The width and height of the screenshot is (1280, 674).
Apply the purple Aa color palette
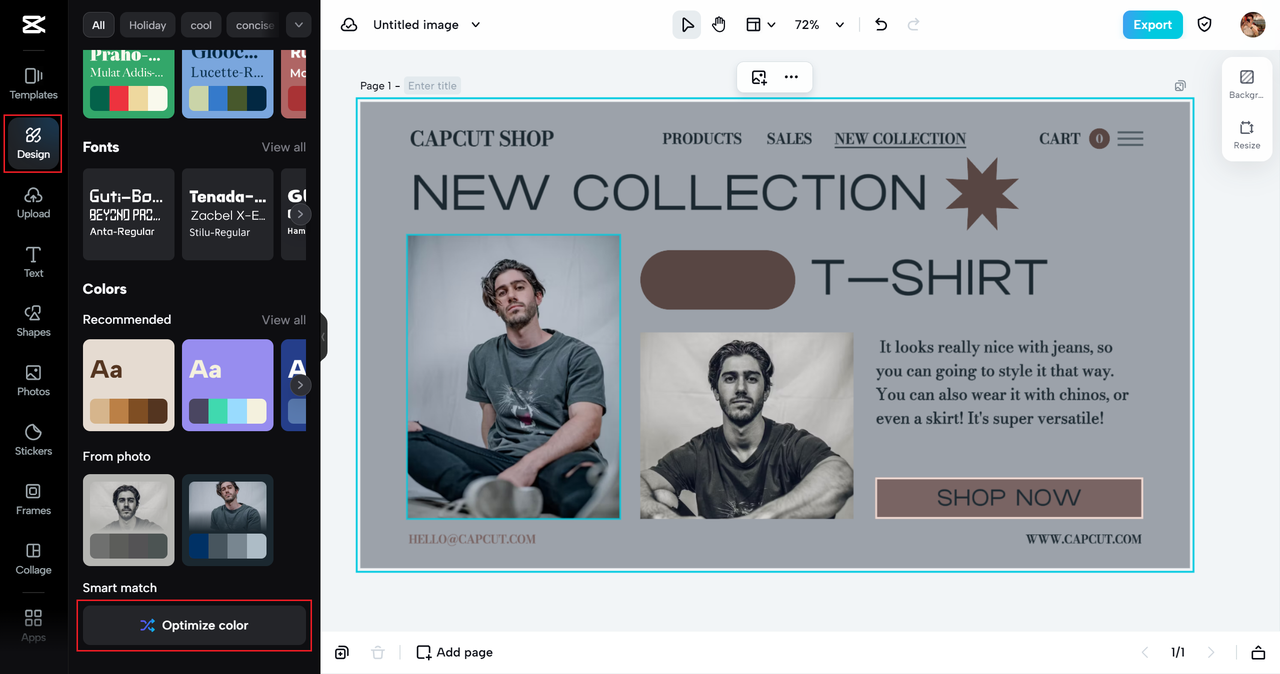coord(227,385)
